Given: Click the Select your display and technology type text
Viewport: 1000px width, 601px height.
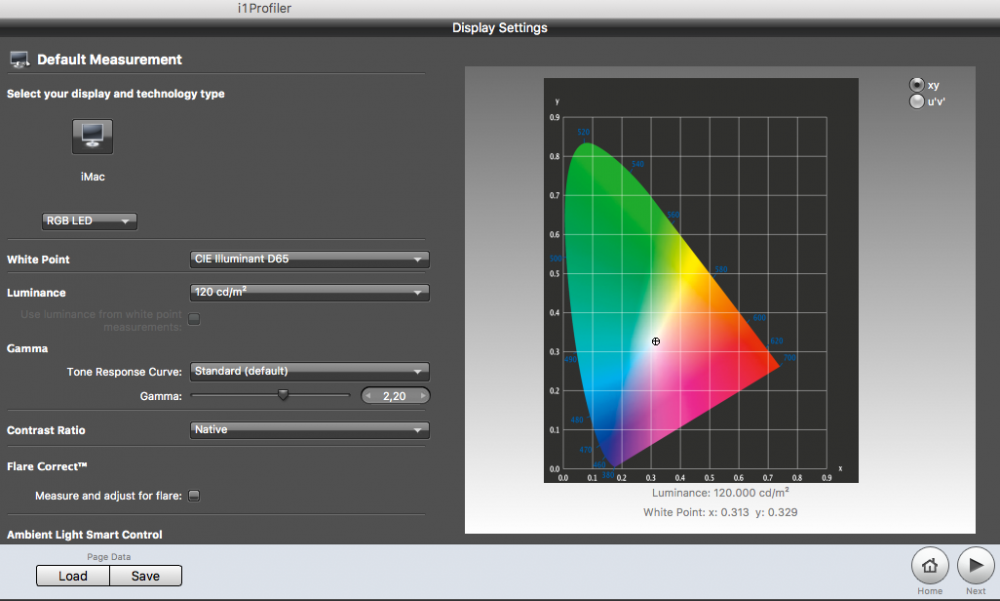Looking at the screenshot, I should (115, 94).
